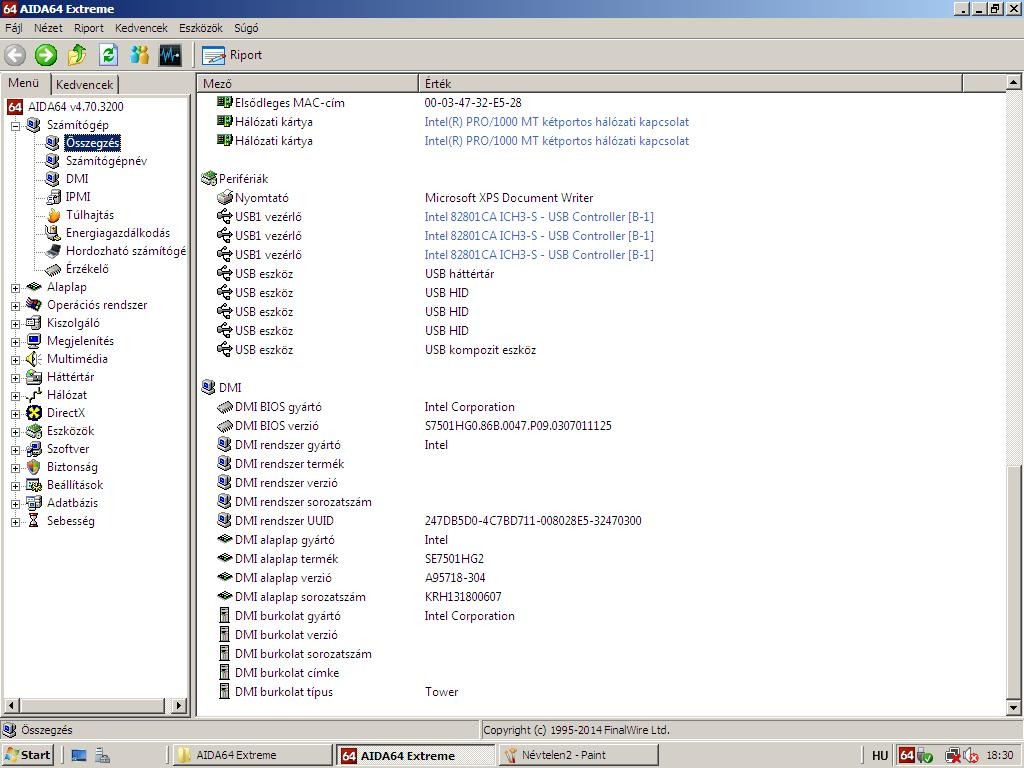Click the DirectX icon in tree

(34, 413)
